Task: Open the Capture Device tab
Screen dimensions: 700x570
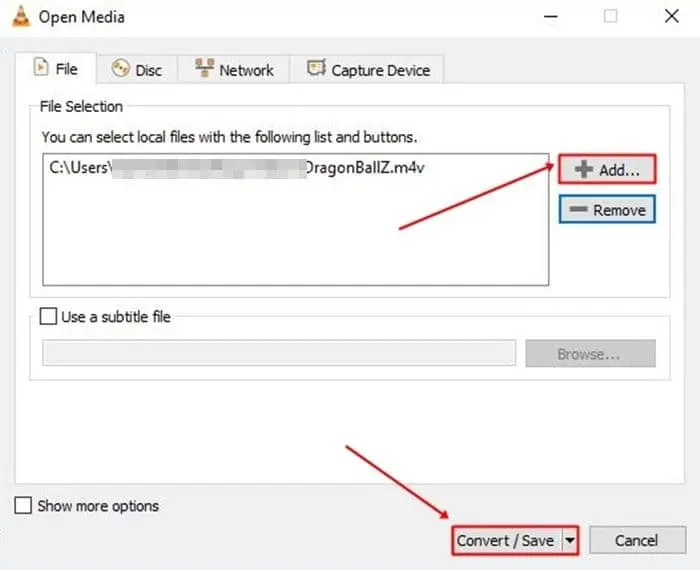Action: (368, 70)
